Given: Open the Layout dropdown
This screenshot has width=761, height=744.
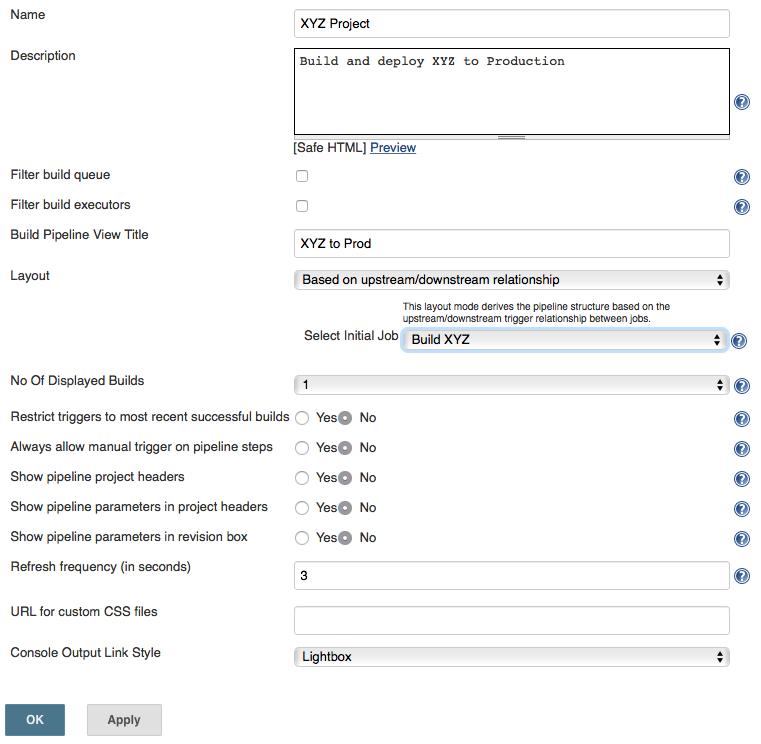Looking at the screenshot, I should pyautogui.click(x=512, y=280).
